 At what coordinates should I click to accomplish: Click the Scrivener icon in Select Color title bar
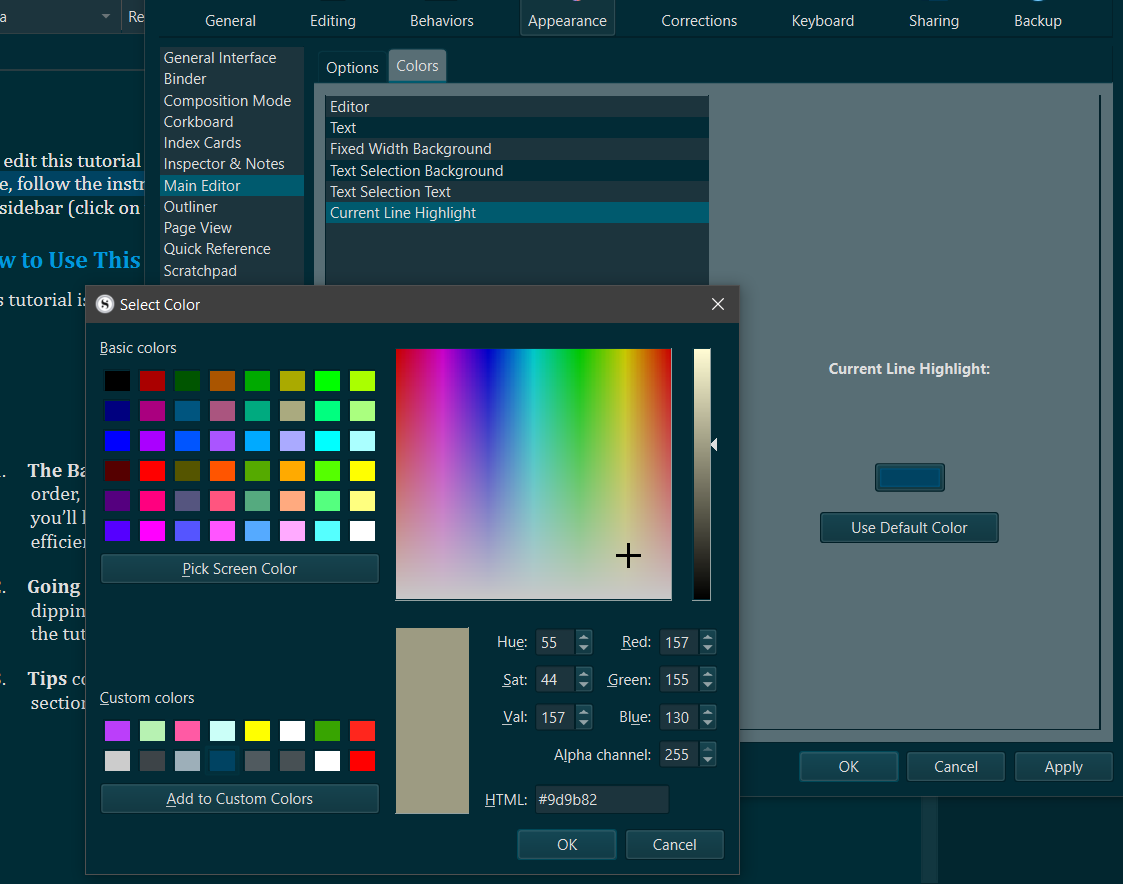(x=105, y=304)
